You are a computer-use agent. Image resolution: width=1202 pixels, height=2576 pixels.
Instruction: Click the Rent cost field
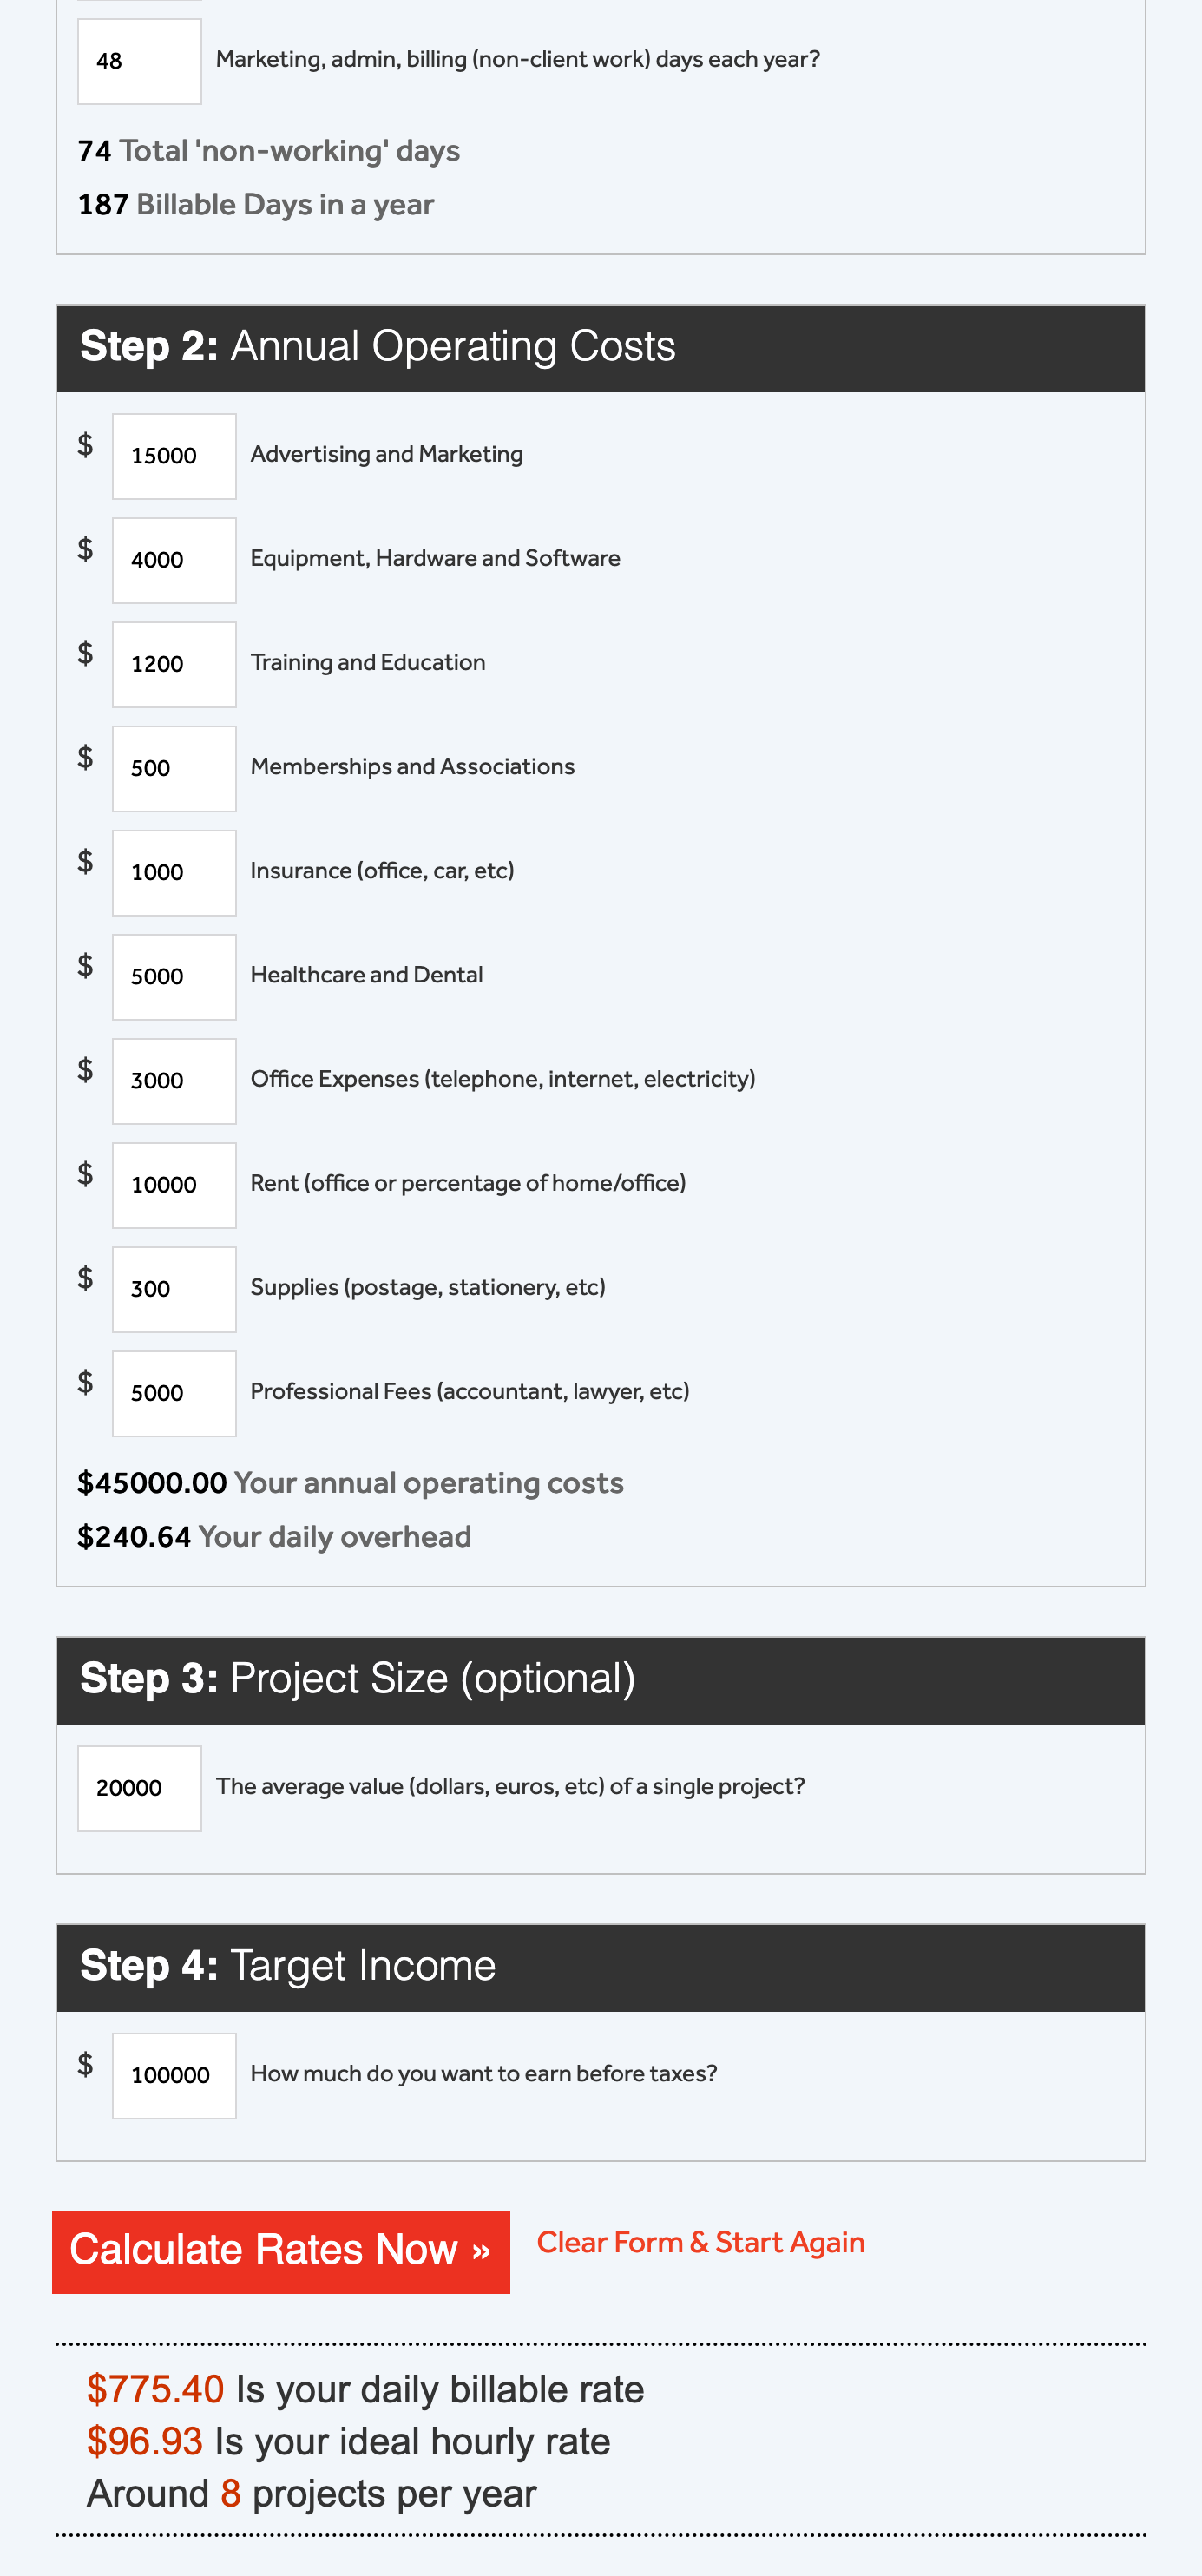click(x=173, y=1185)
